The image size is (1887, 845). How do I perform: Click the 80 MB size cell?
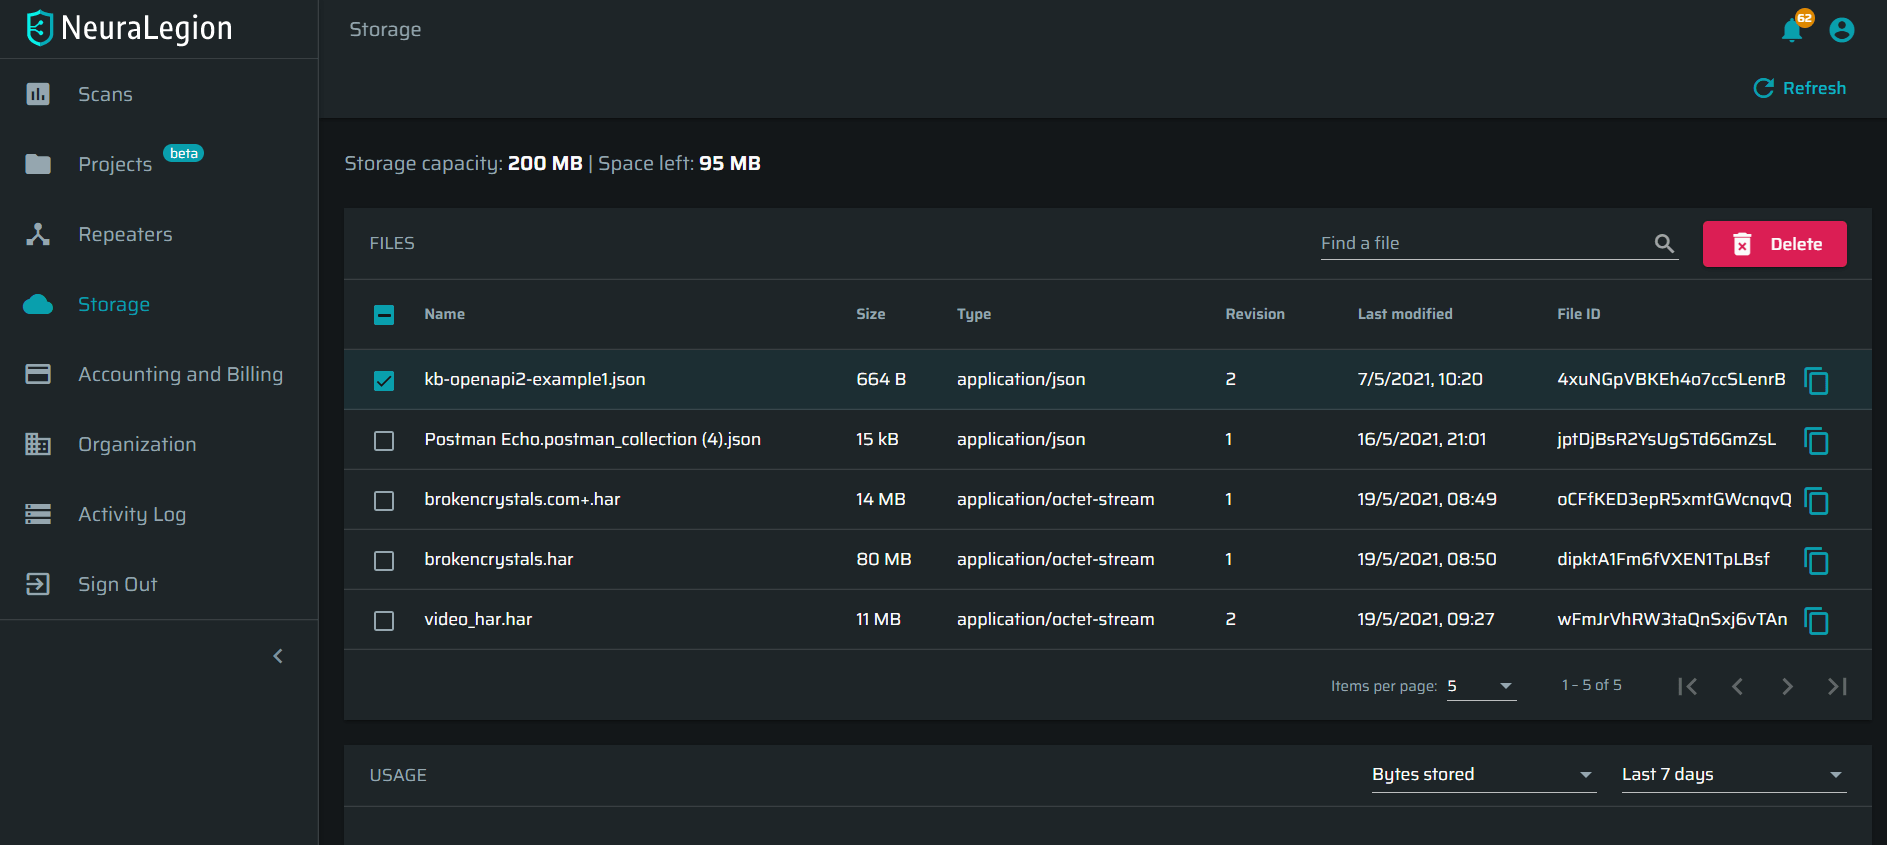(x=883, y=559)
